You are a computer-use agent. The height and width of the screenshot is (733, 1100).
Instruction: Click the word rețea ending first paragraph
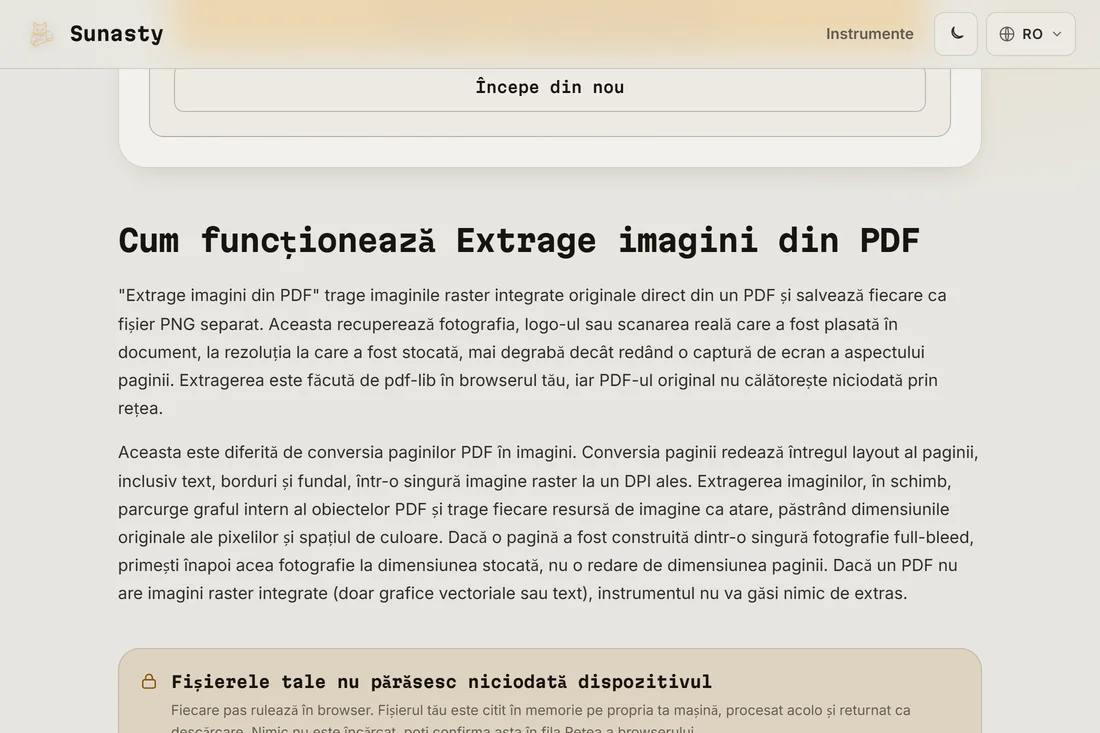(138, 408)
